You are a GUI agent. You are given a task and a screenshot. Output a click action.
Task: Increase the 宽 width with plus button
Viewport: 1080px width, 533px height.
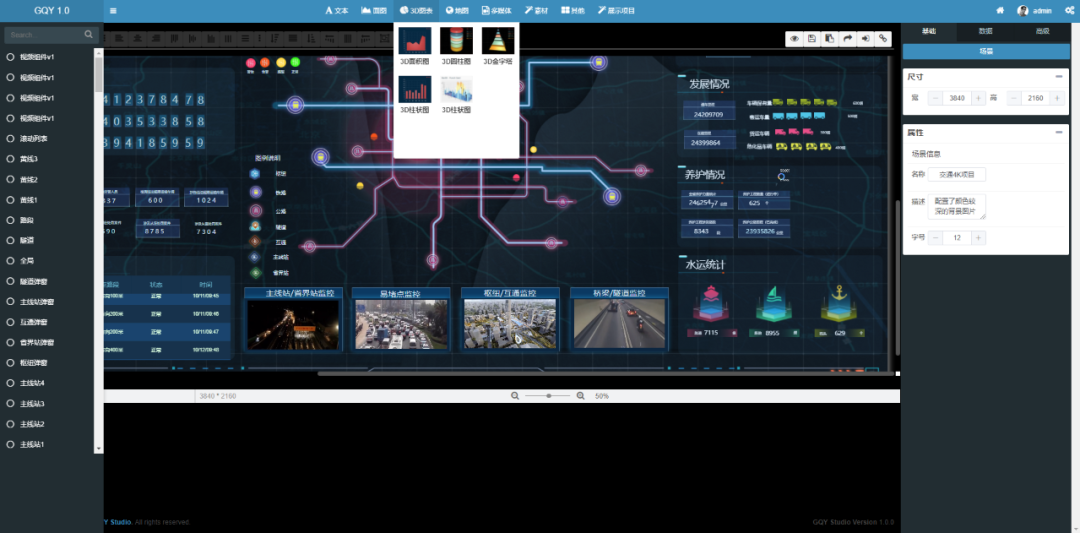tap(979, 98)
